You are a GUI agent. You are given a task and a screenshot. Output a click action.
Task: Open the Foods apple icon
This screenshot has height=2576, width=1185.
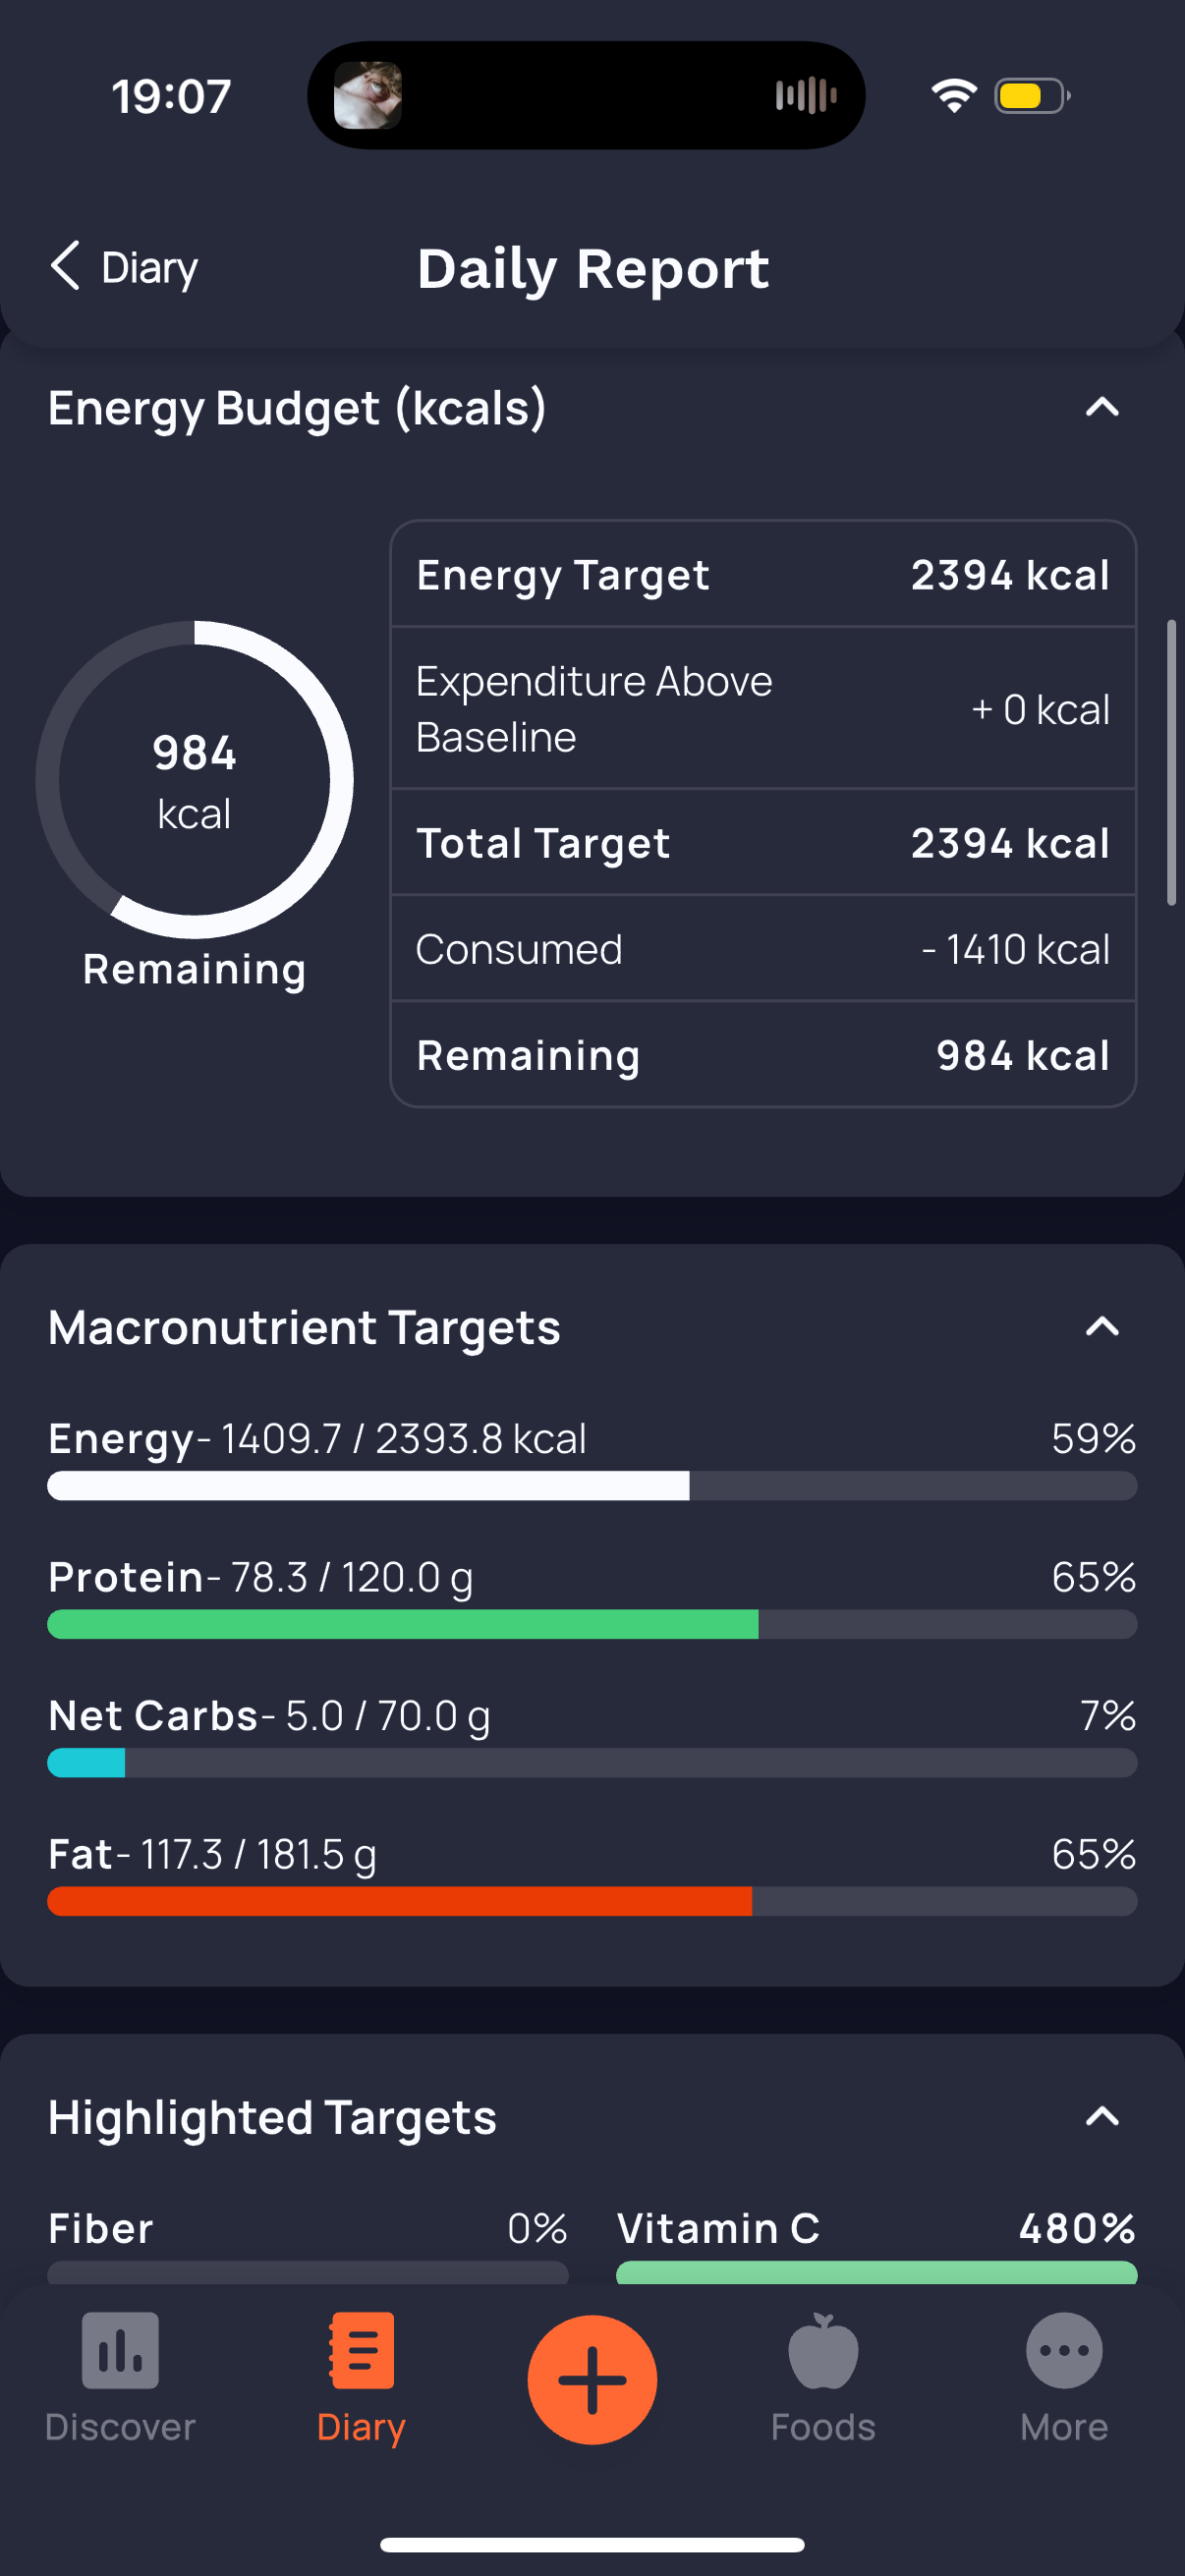(x=823, y=2350)
